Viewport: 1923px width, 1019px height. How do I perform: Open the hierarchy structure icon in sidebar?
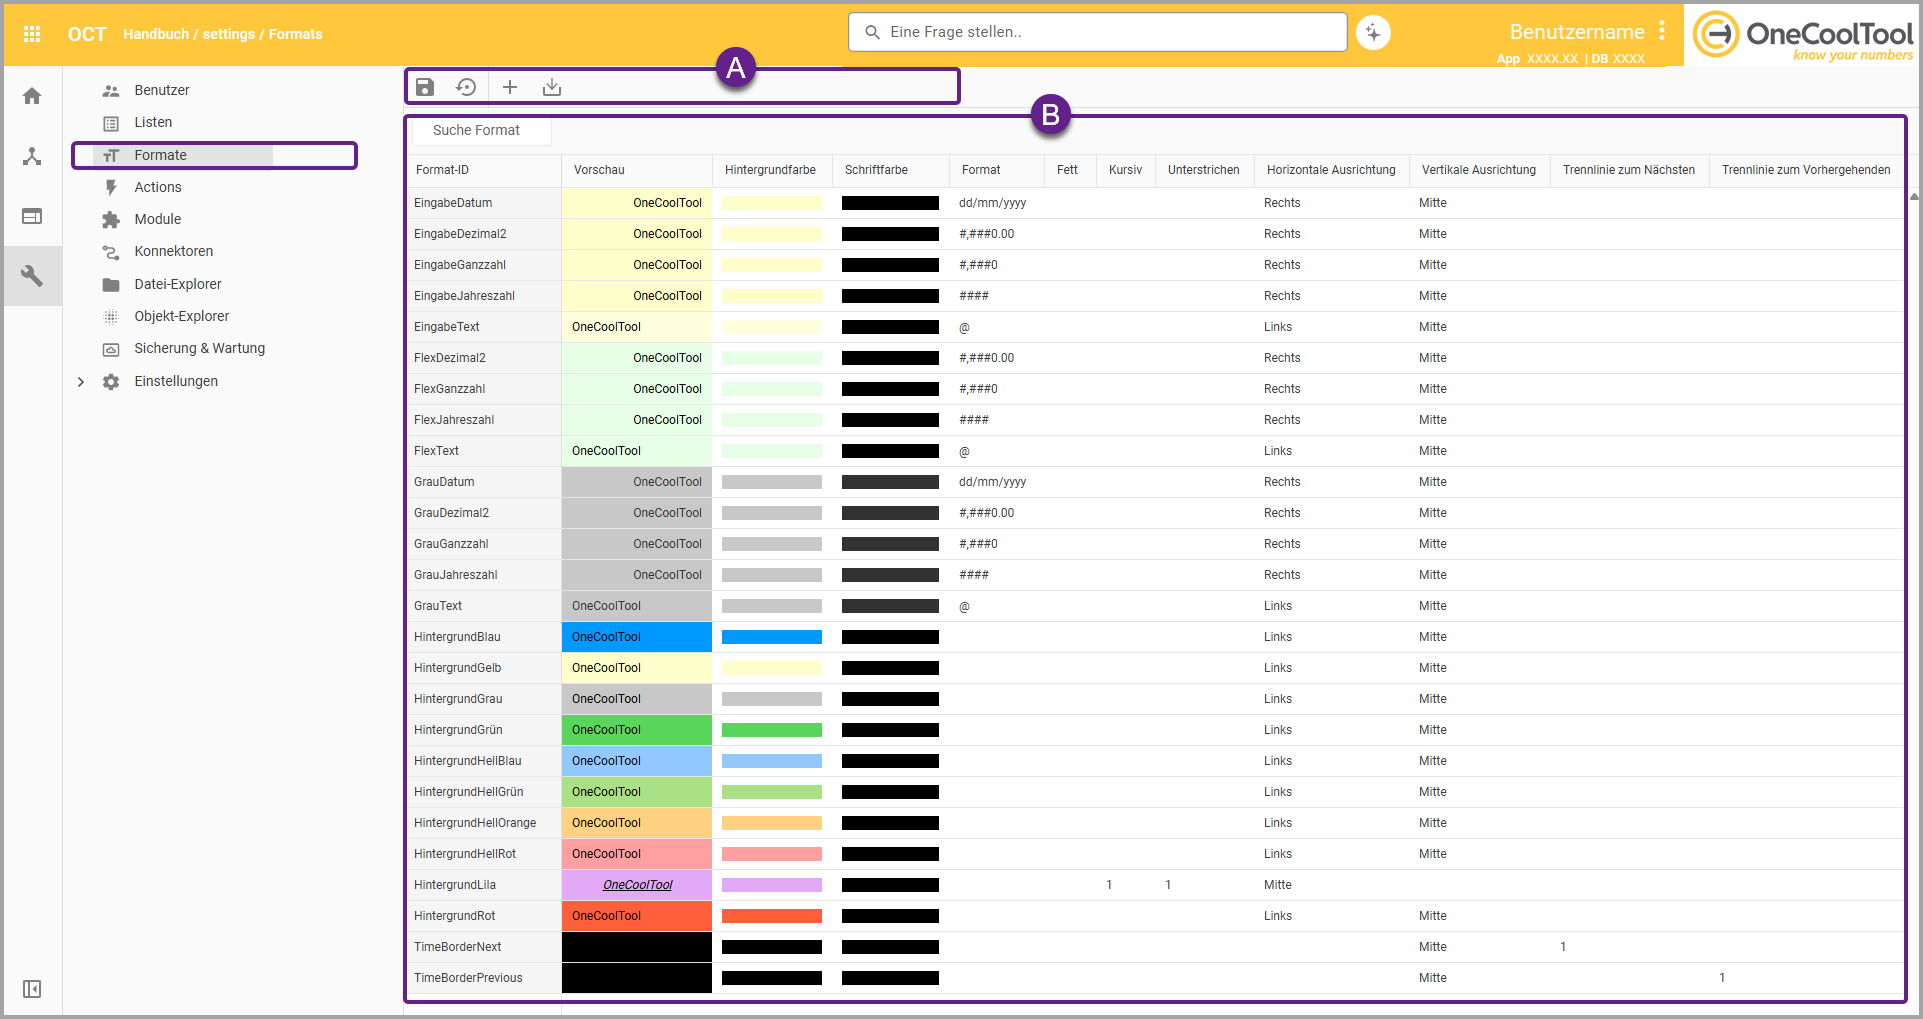[x=32, y=156]
